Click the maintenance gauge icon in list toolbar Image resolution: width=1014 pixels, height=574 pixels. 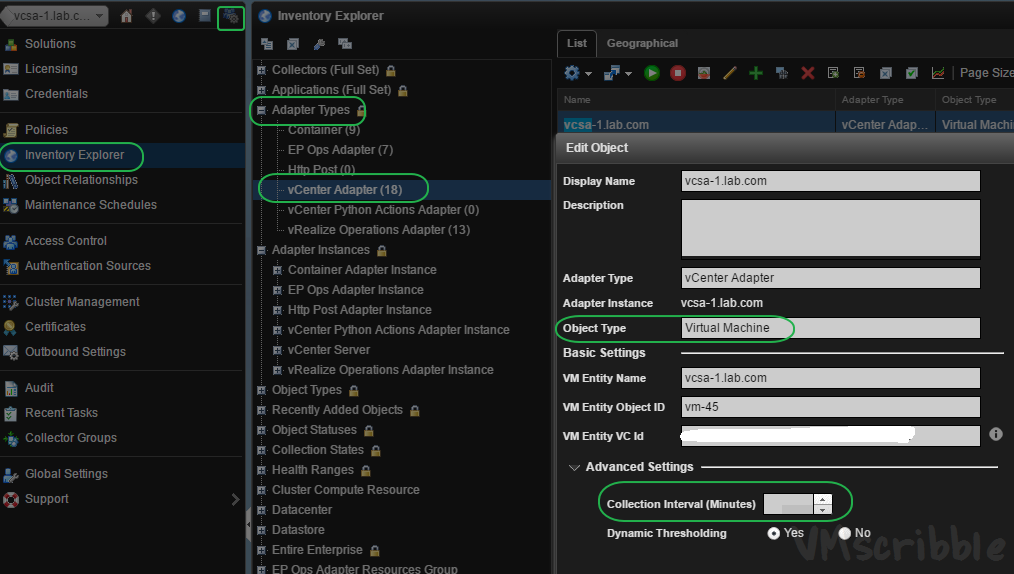[x=704, y=73]
